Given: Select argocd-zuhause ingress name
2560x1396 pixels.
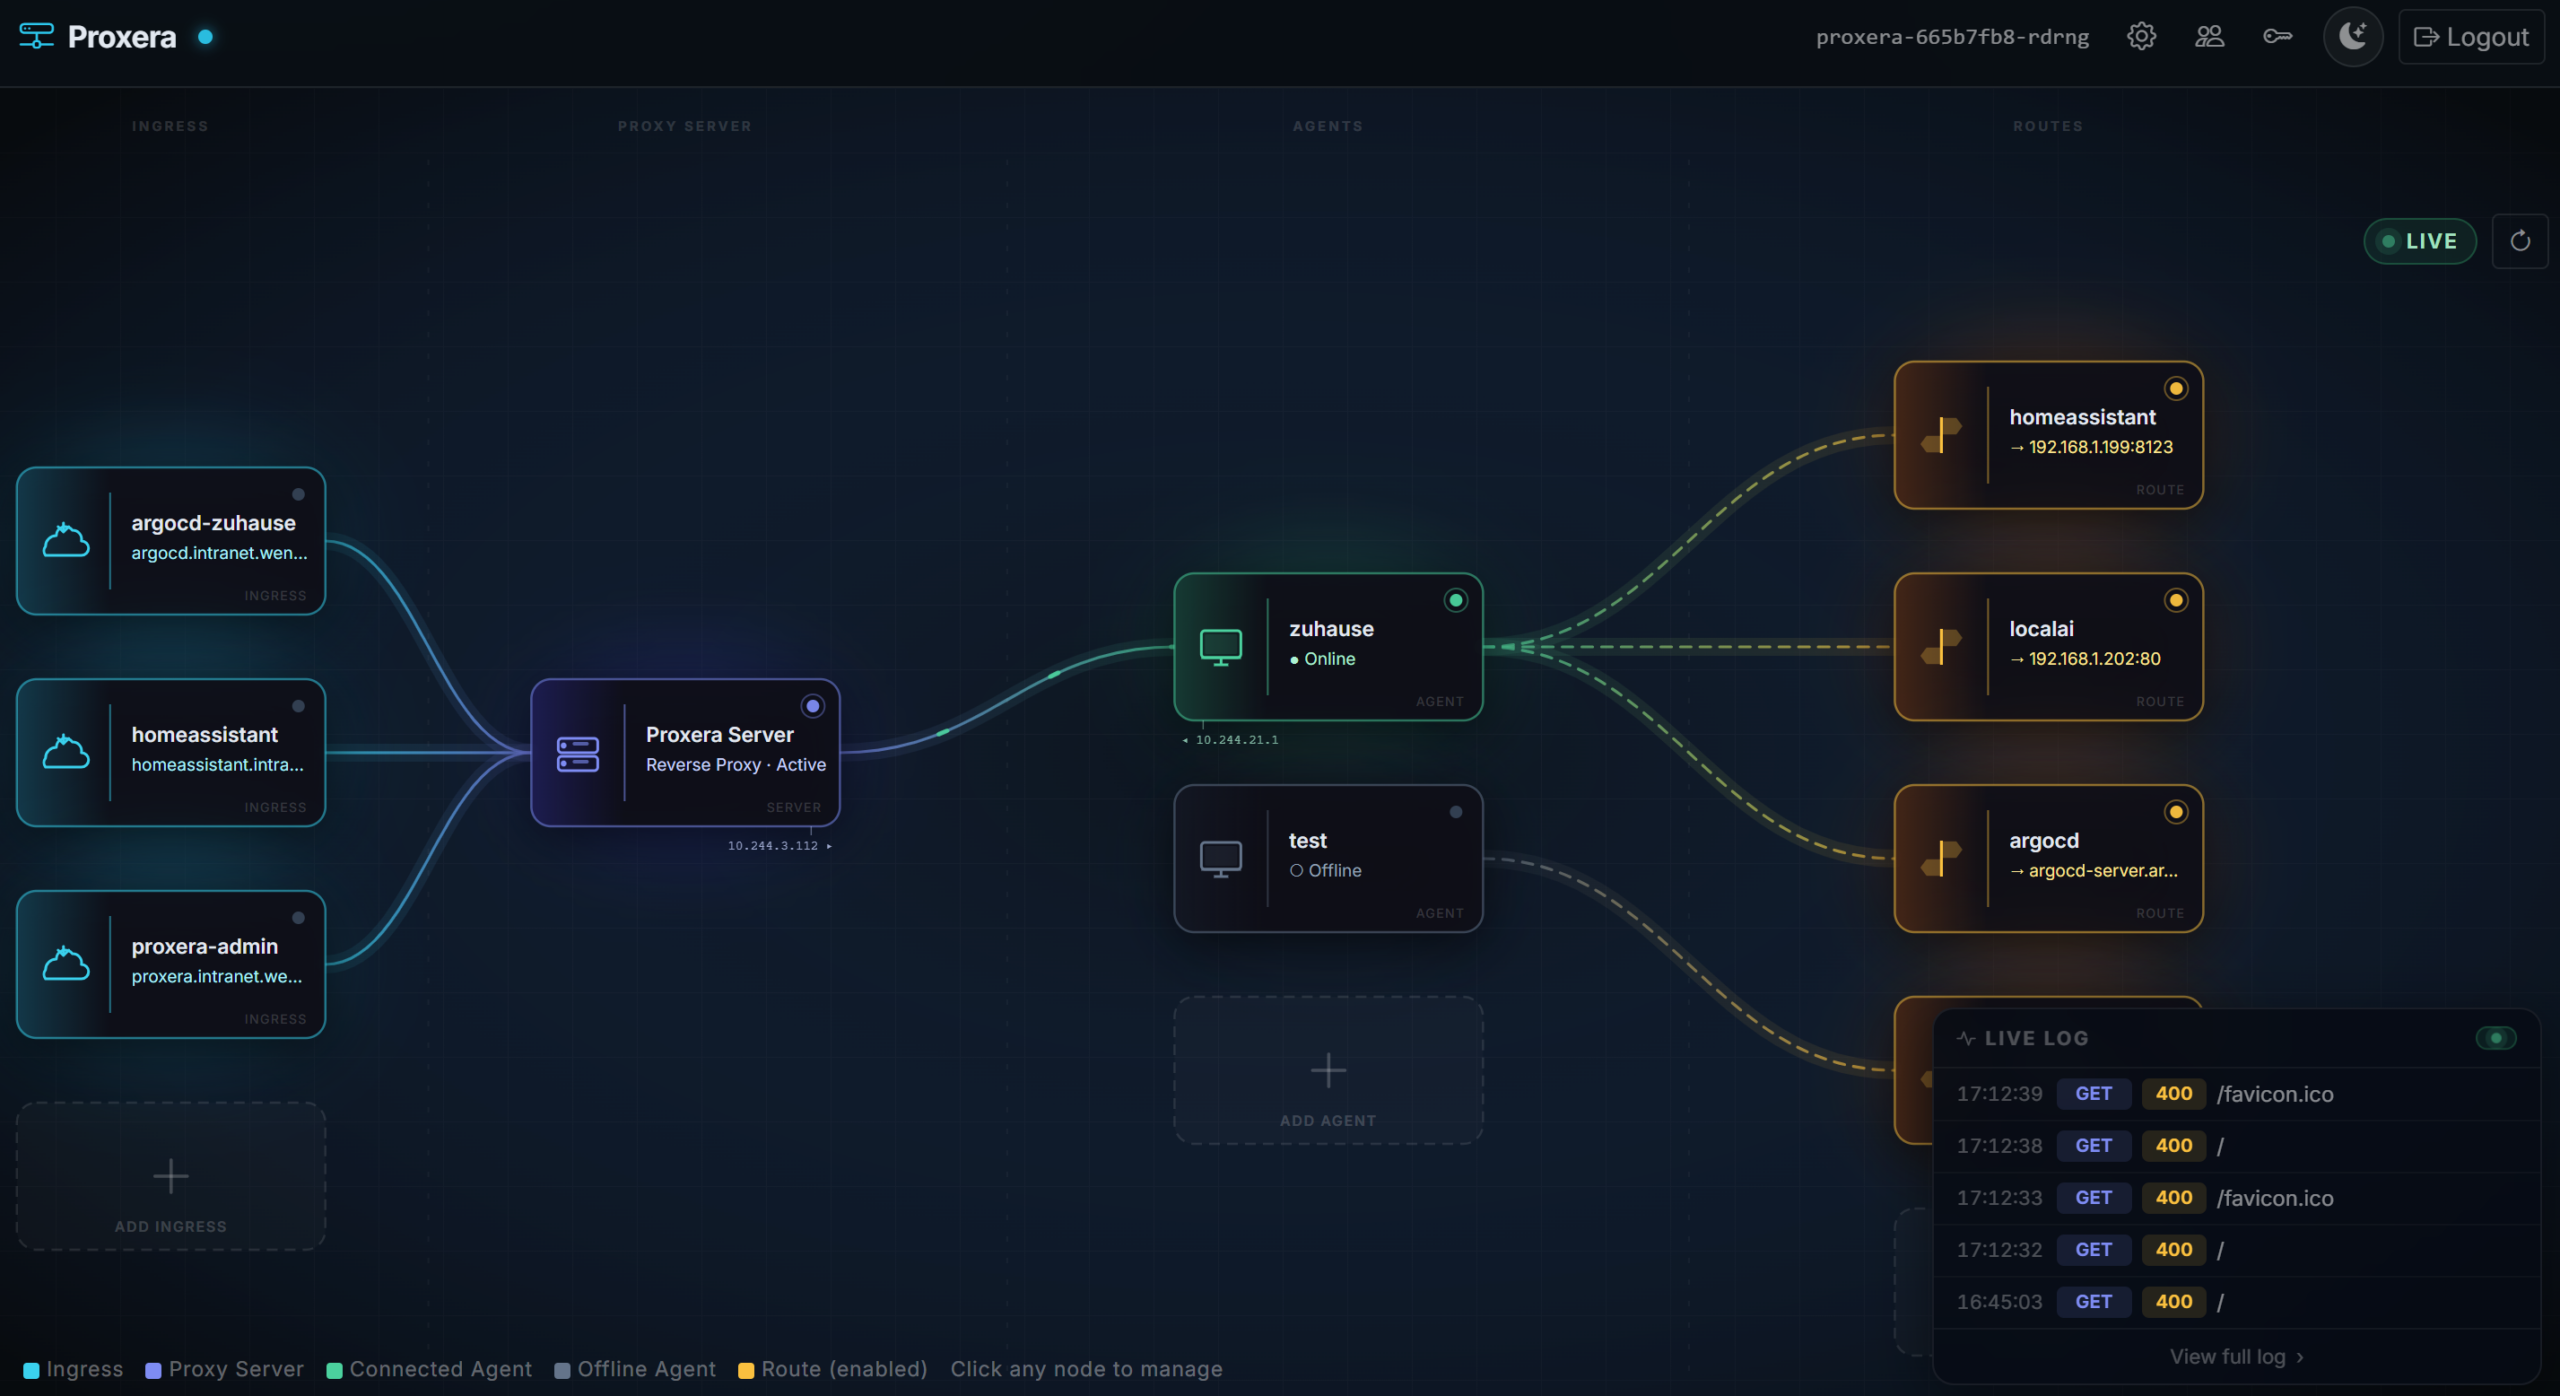Looking at the screenshot, I should coord(213,523).
